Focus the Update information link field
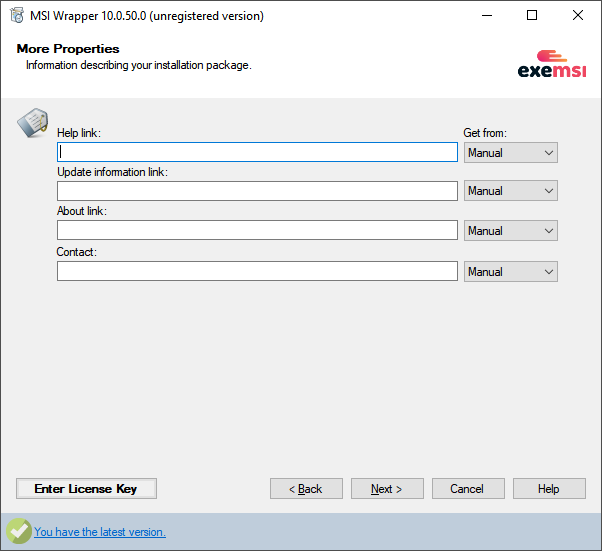The image size is (602, 551). [x=257, y=191]
